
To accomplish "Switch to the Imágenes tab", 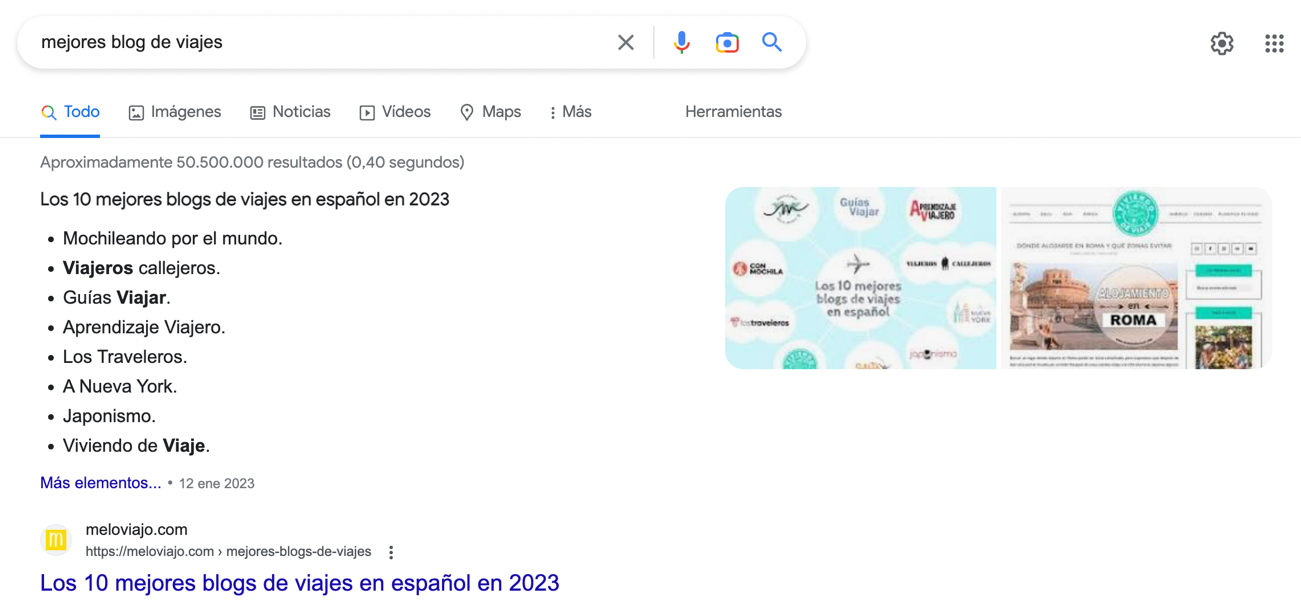I will 175,112.
